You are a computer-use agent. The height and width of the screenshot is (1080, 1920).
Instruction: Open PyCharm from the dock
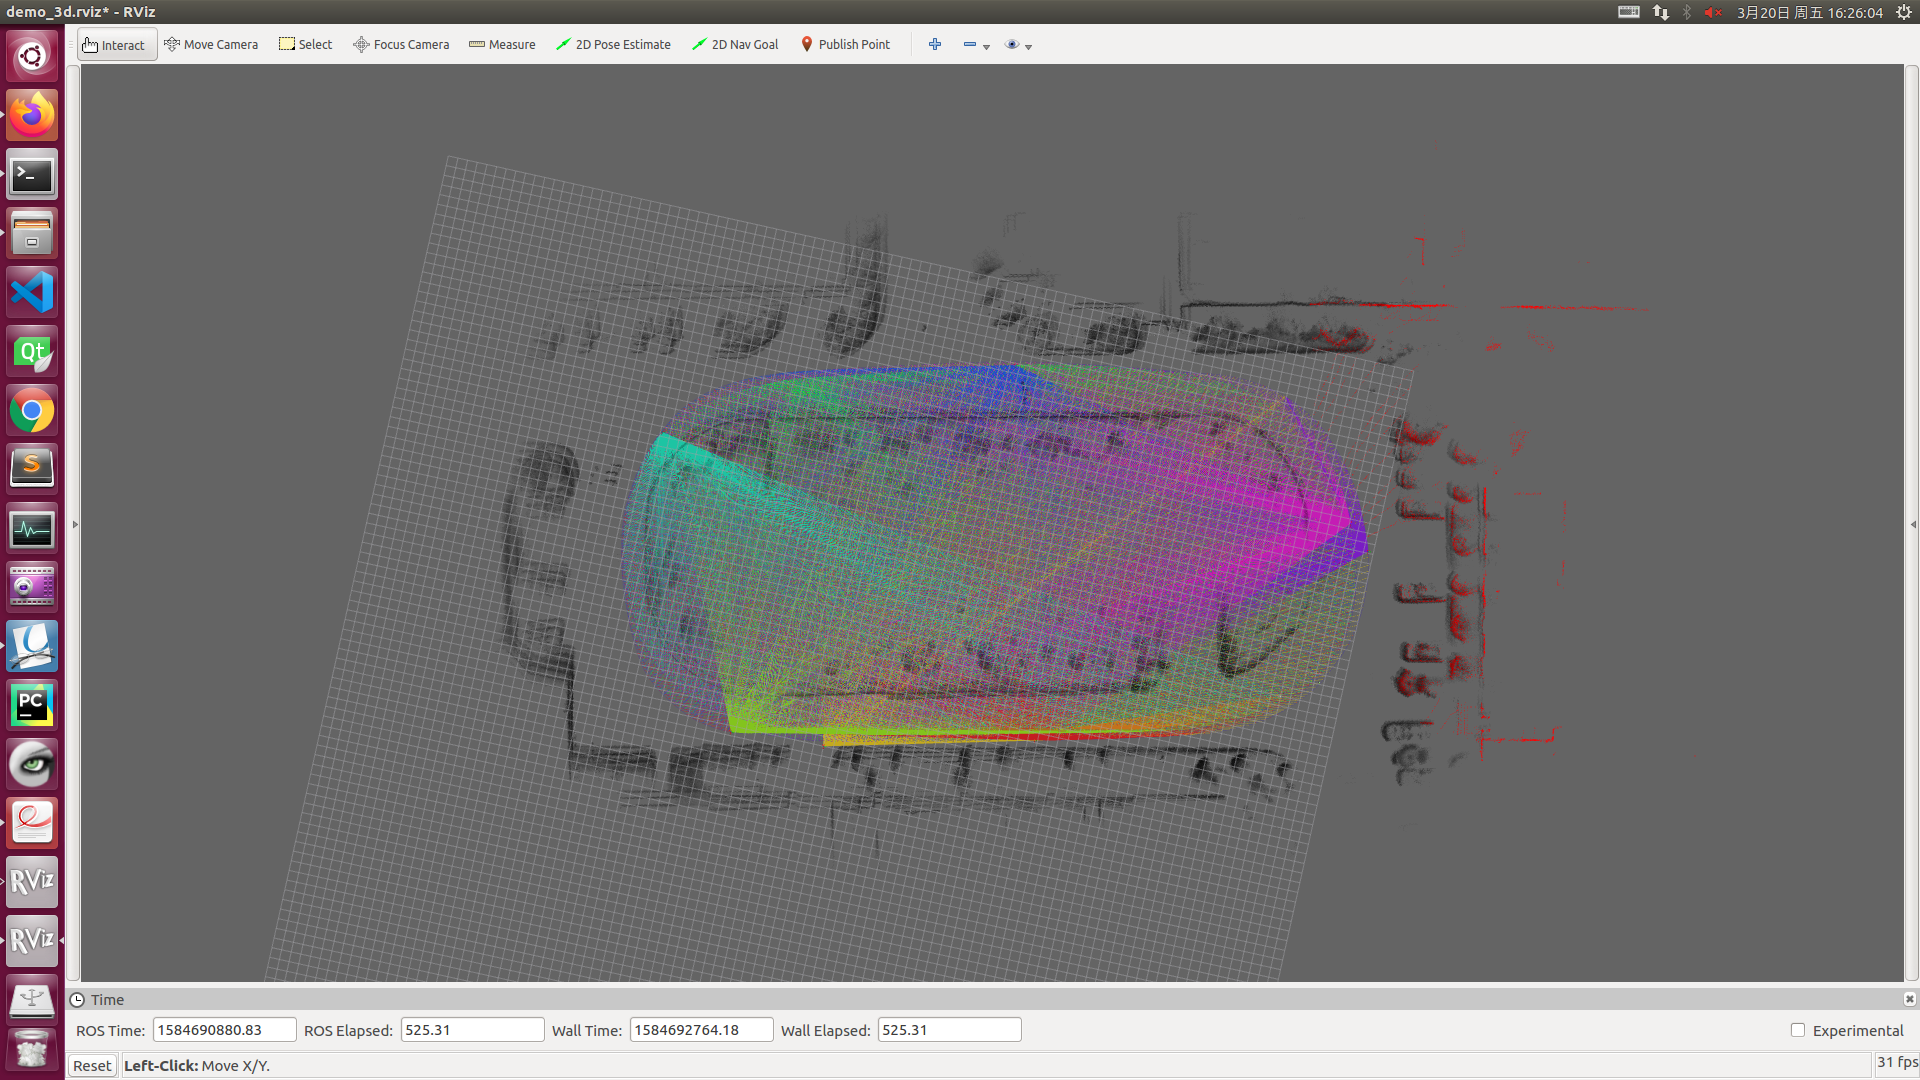coord(32,705)
